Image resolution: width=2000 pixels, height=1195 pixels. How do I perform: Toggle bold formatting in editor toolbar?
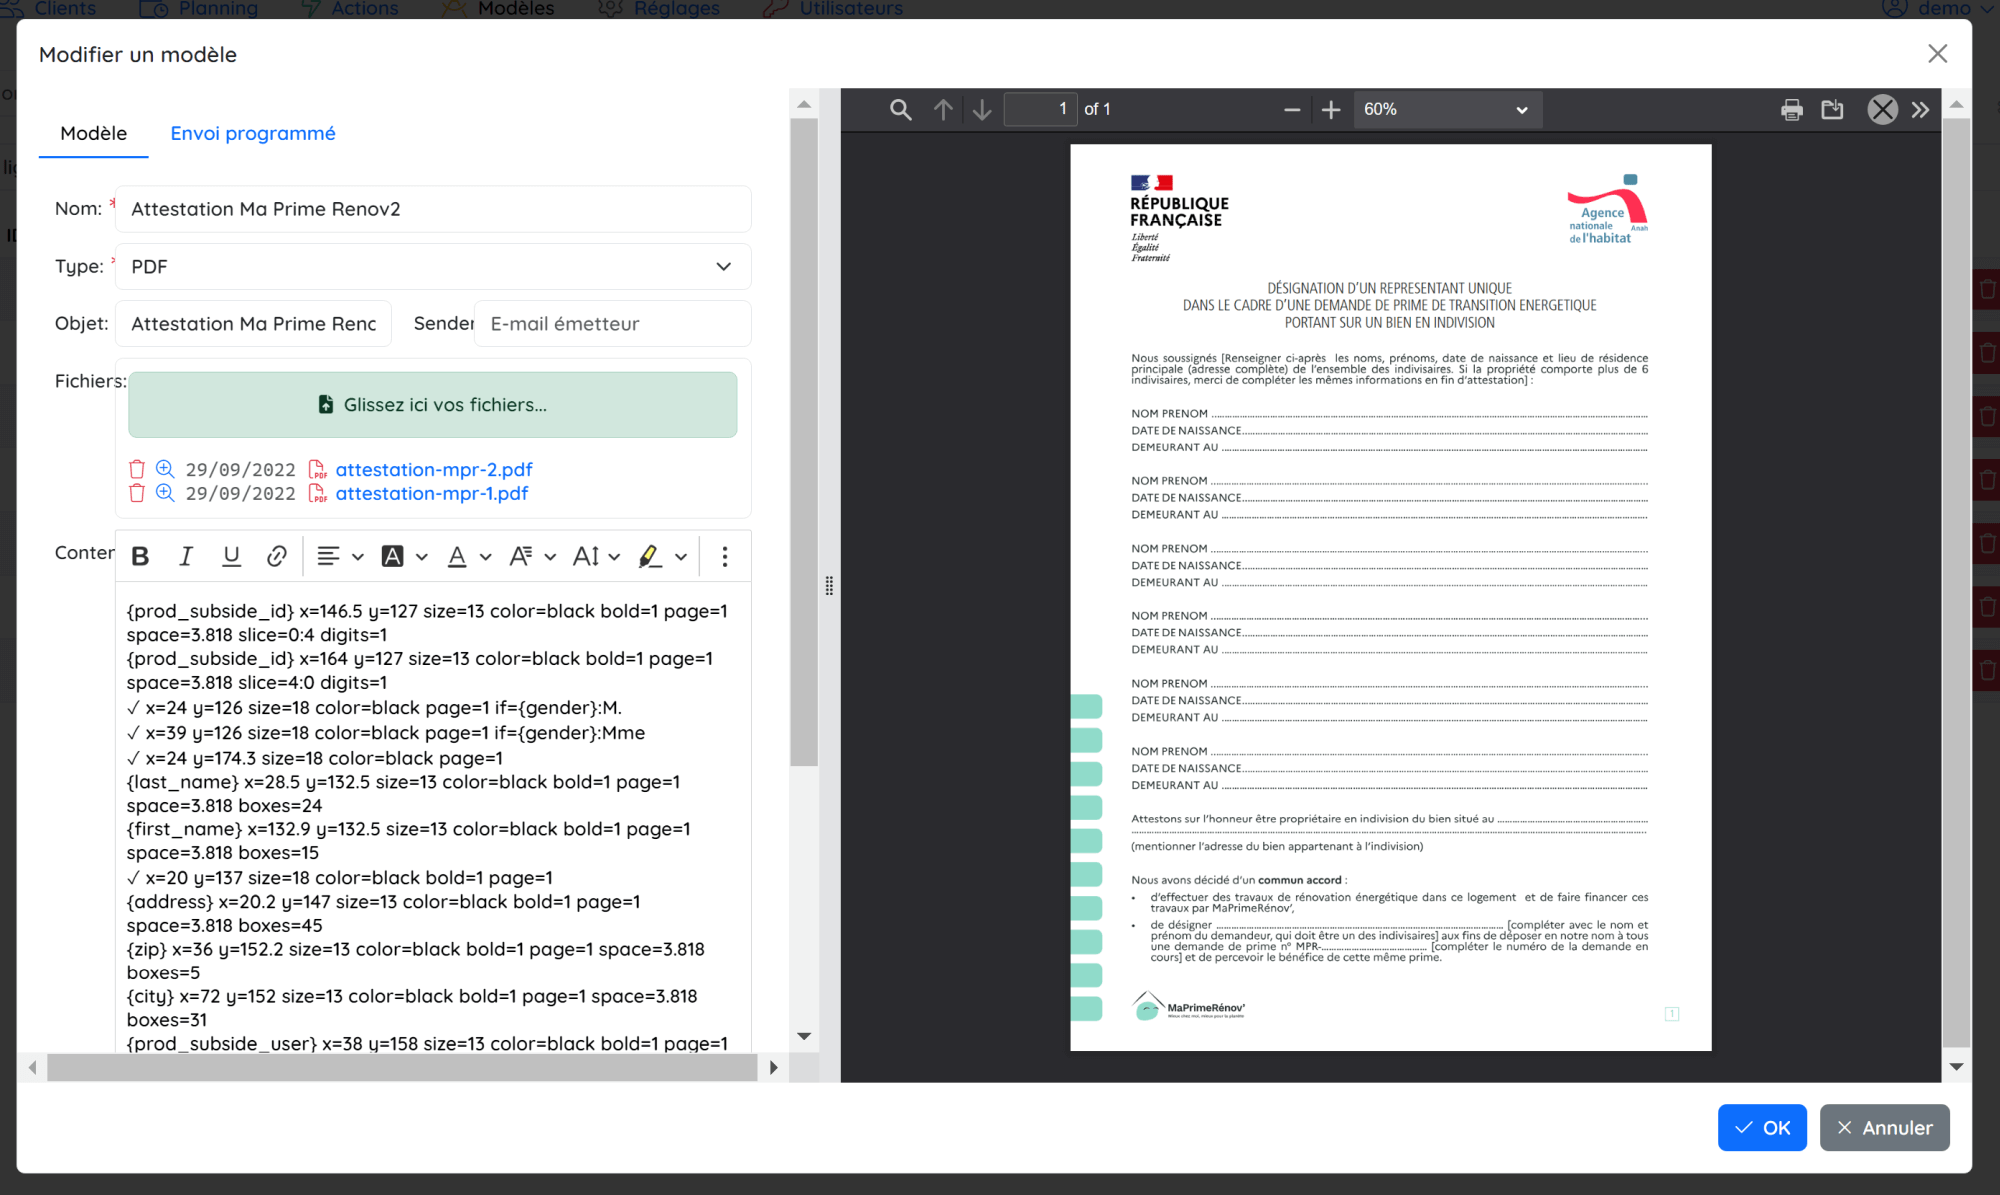141,557
